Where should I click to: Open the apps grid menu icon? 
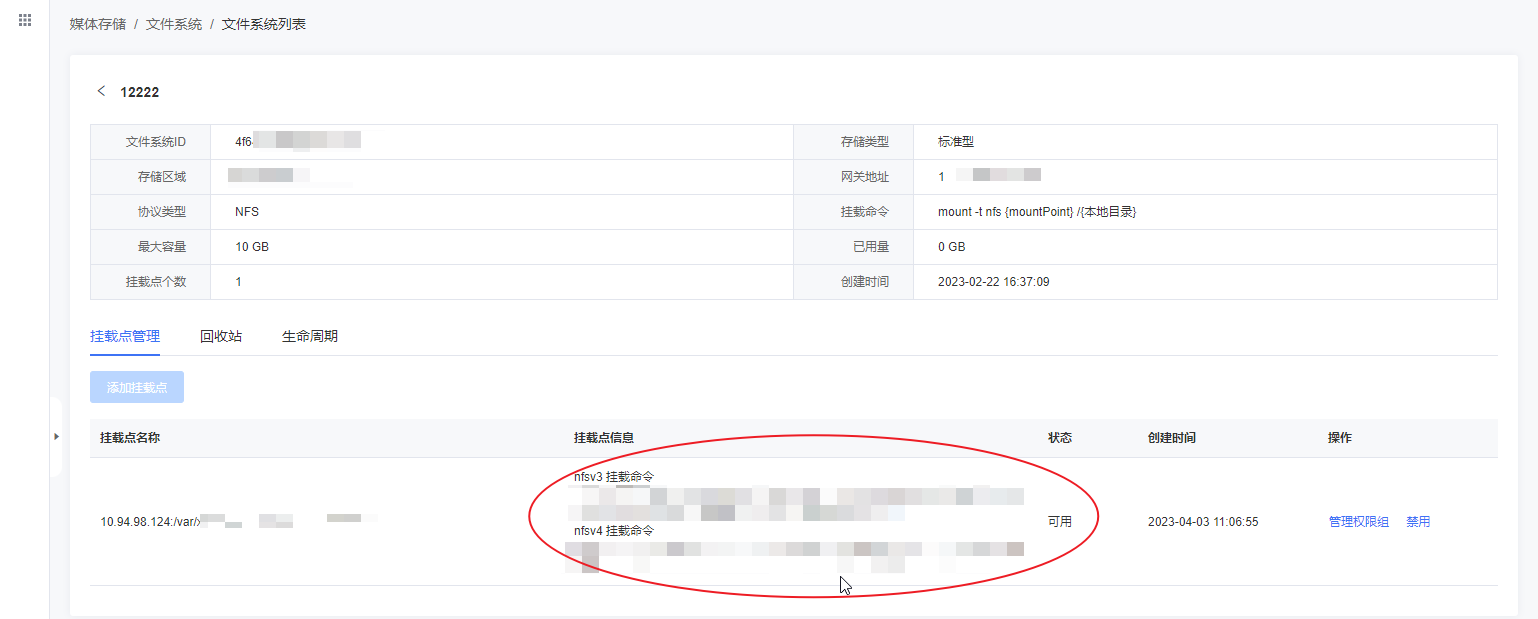click(x=25, y=20)
